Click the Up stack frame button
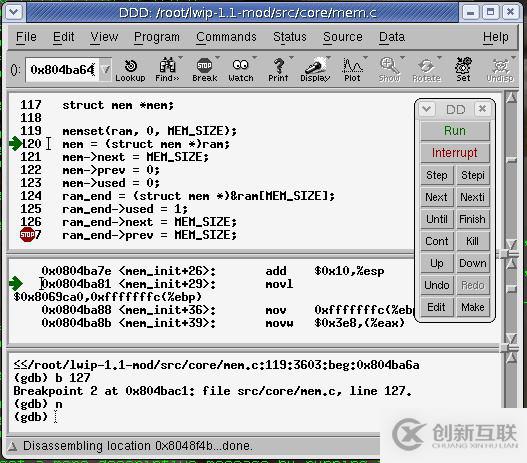 pyautogui.click(x=437, y=263)
